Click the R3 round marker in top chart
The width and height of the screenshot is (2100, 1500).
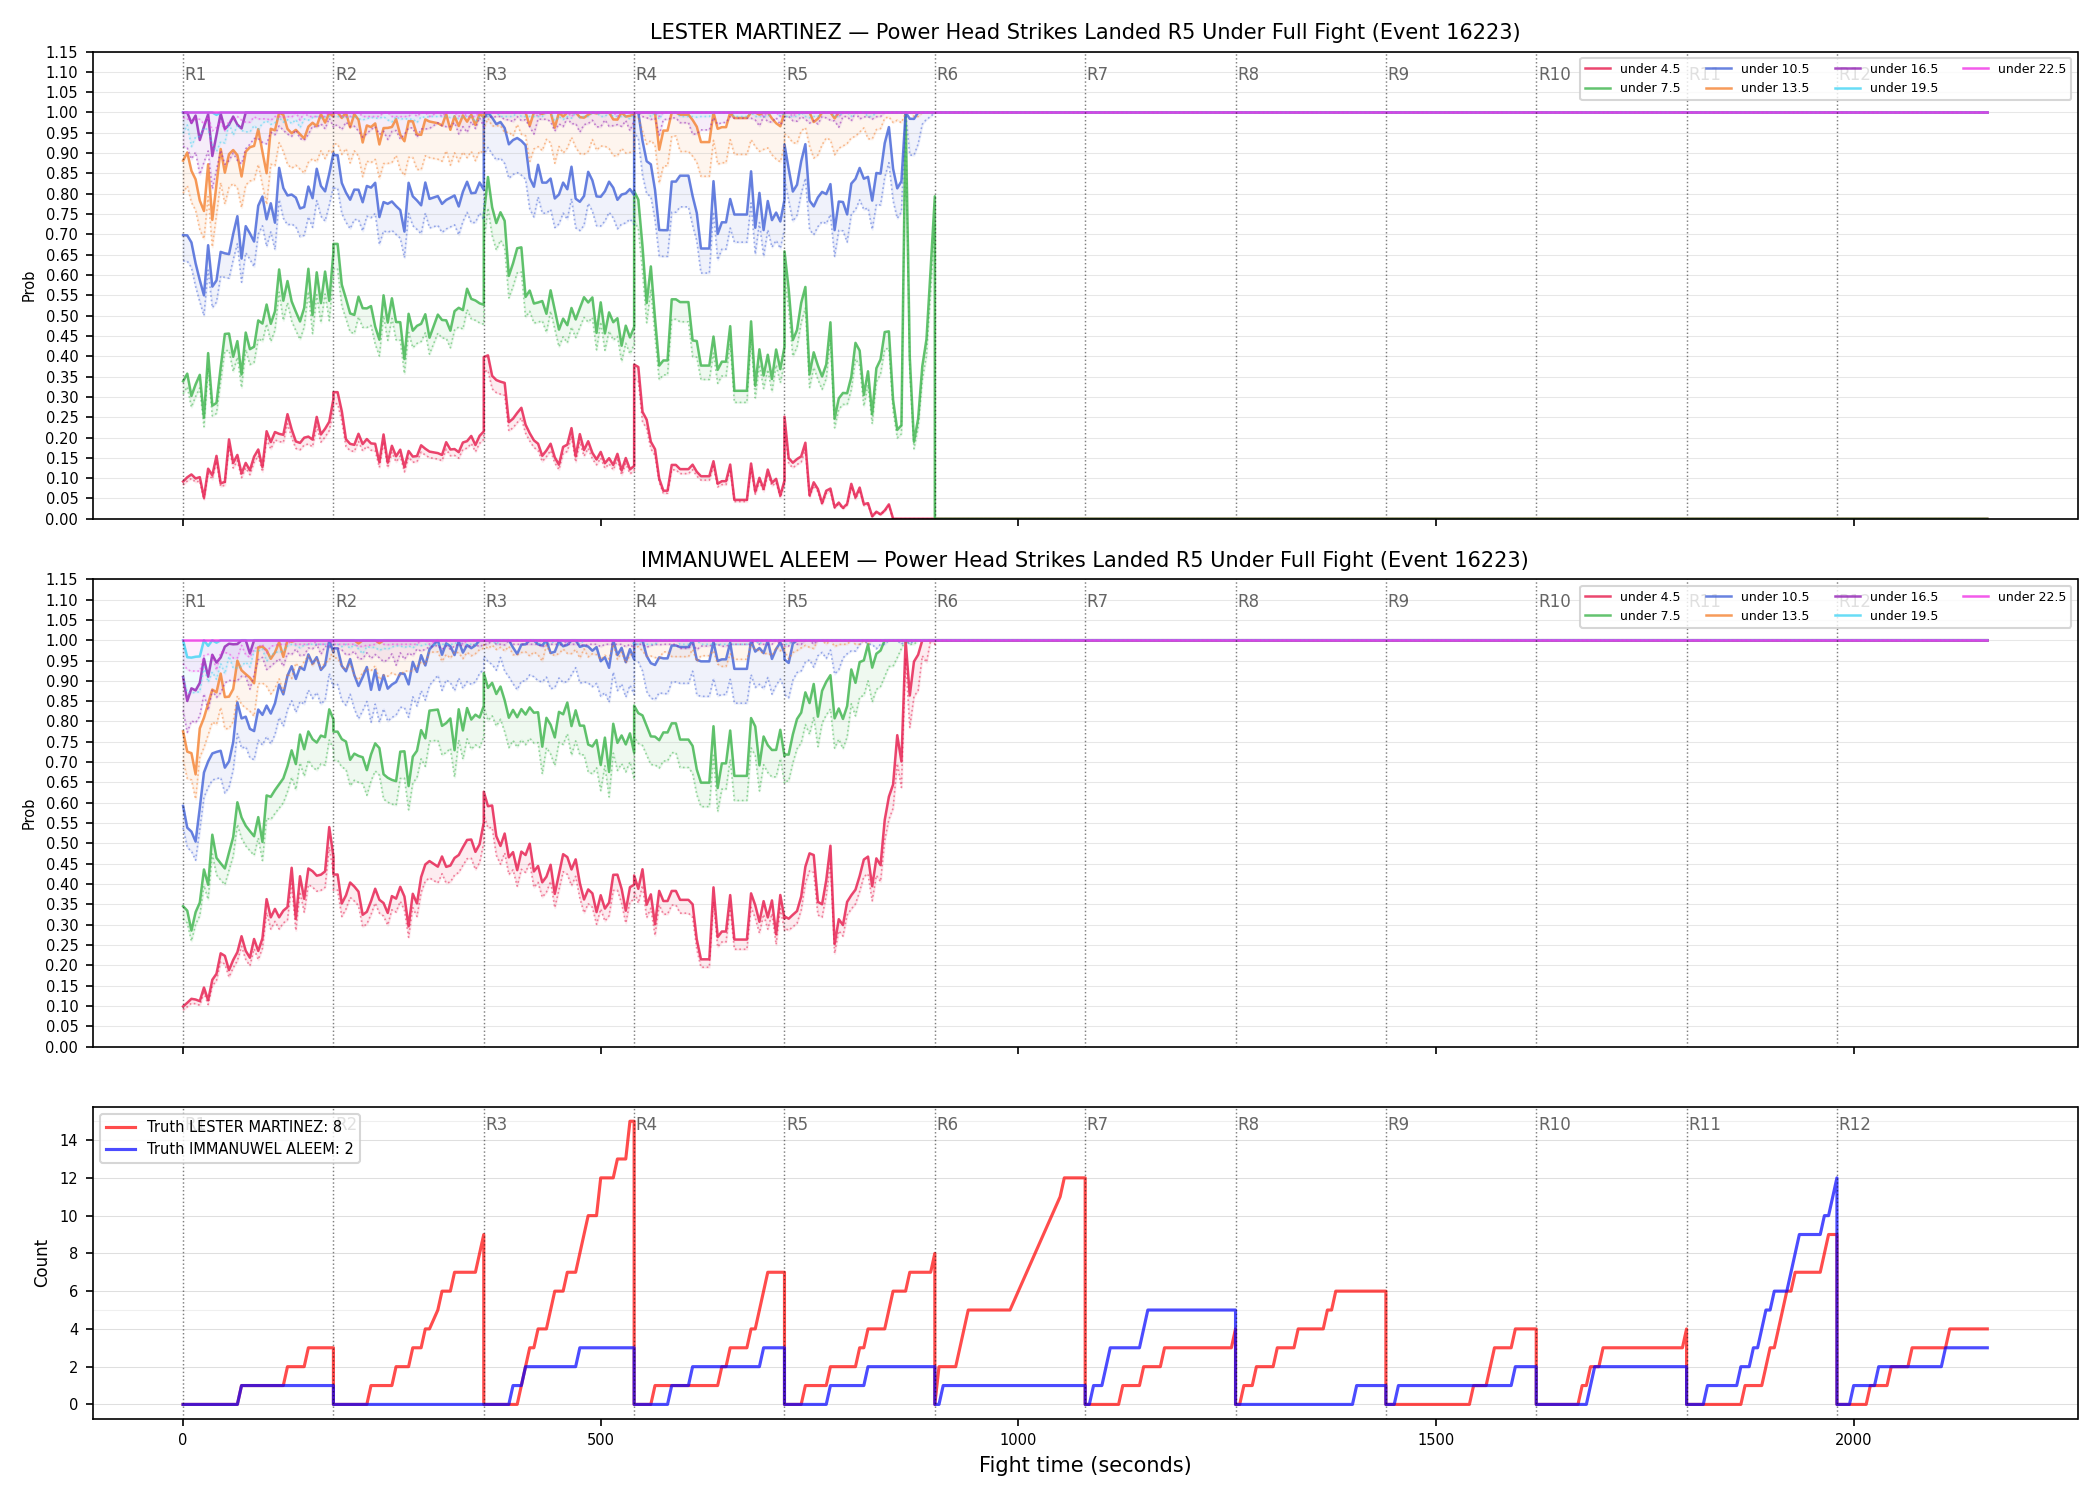click(496, 74)
